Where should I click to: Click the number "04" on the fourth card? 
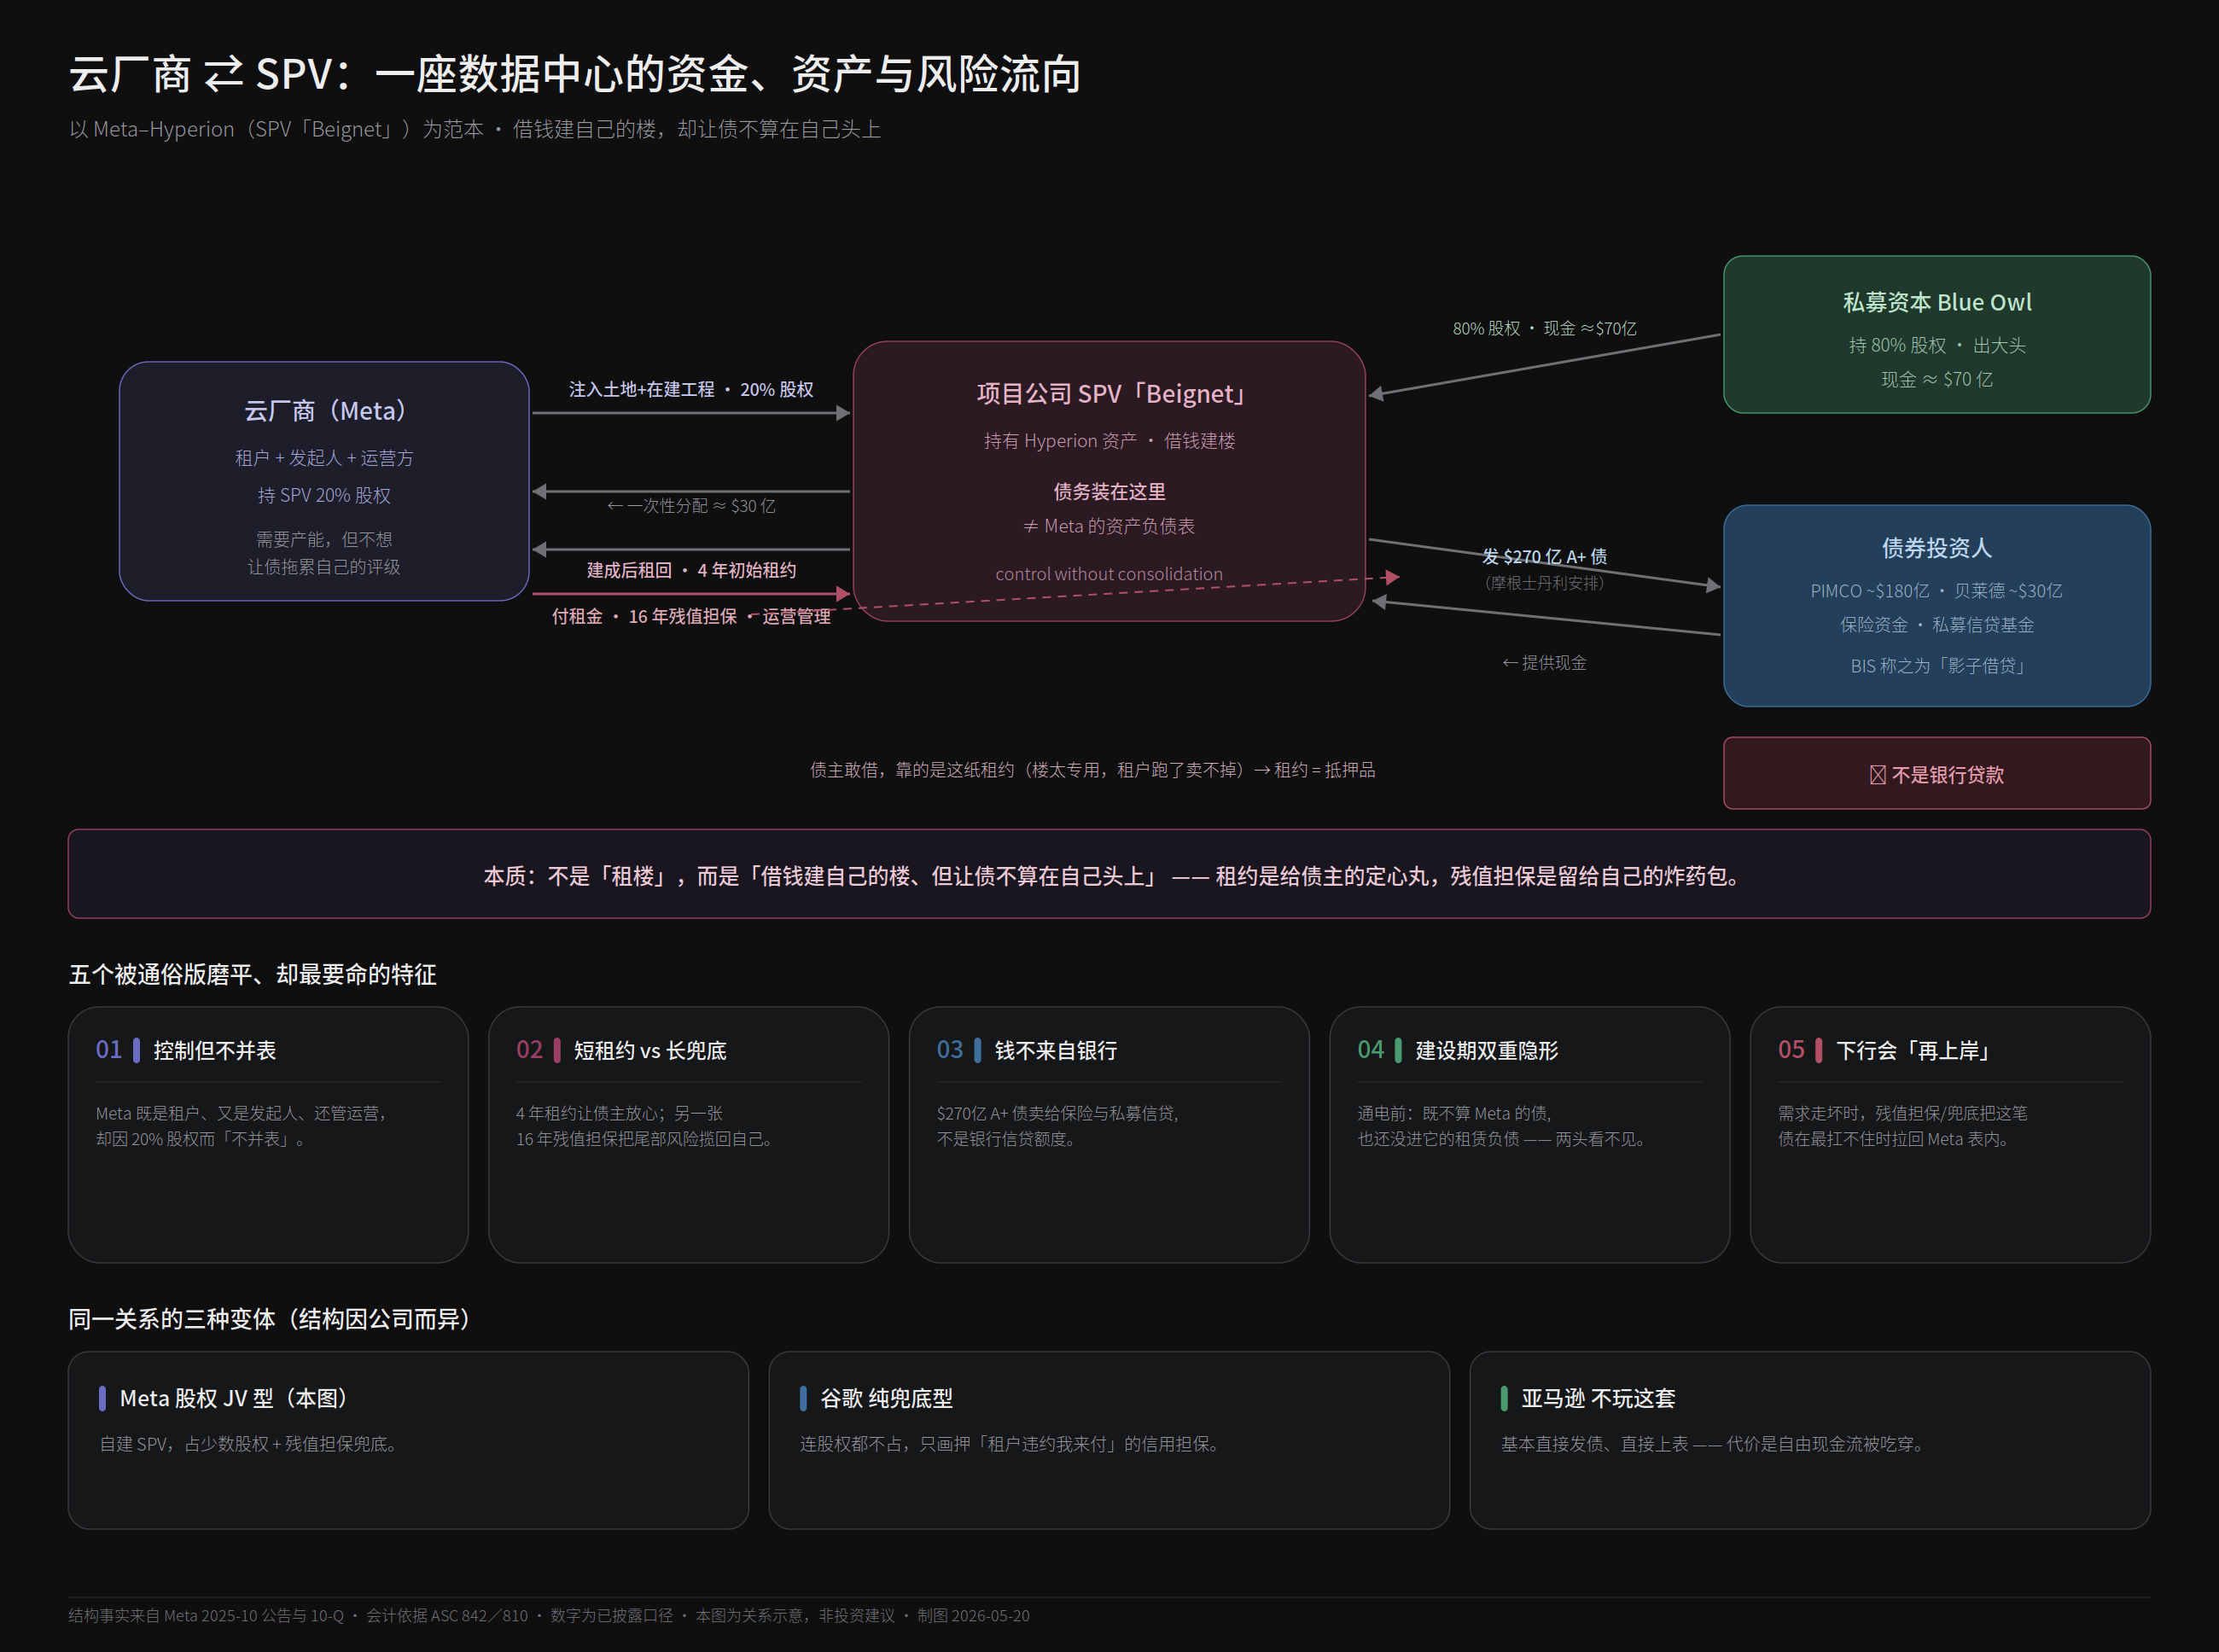pyautogui.click(x=1370, y=1050)
